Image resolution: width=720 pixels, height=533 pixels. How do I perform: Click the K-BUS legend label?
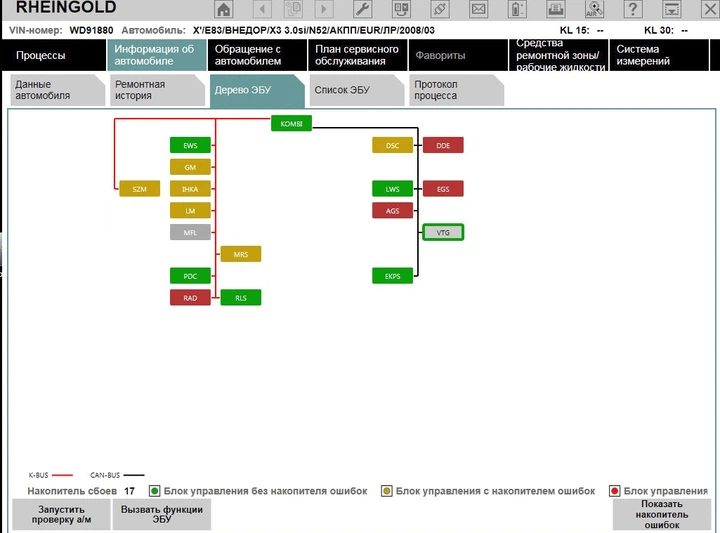[38, 475]
